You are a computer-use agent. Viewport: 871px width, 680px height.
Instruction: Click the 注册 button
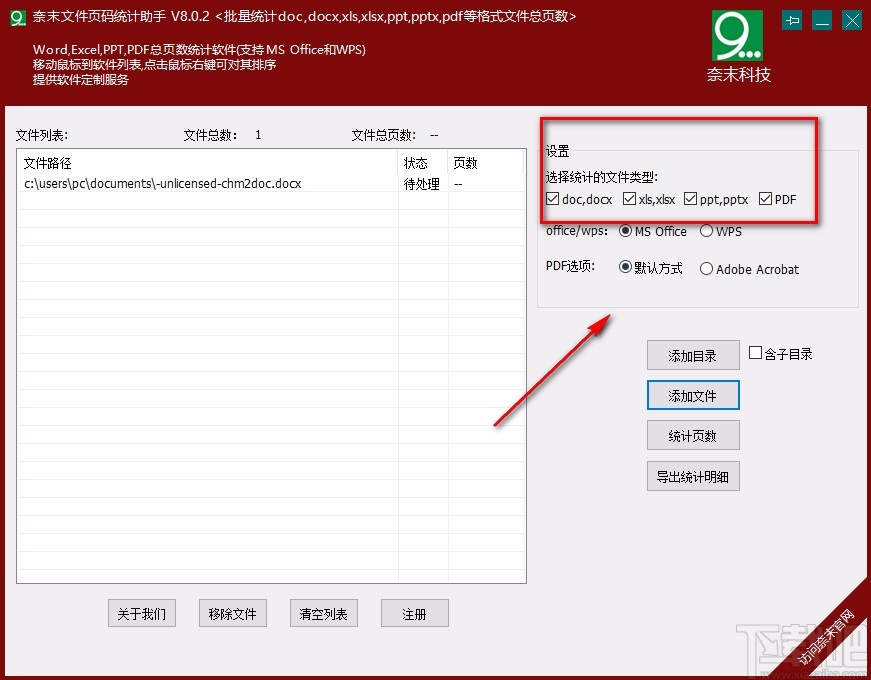414,613
